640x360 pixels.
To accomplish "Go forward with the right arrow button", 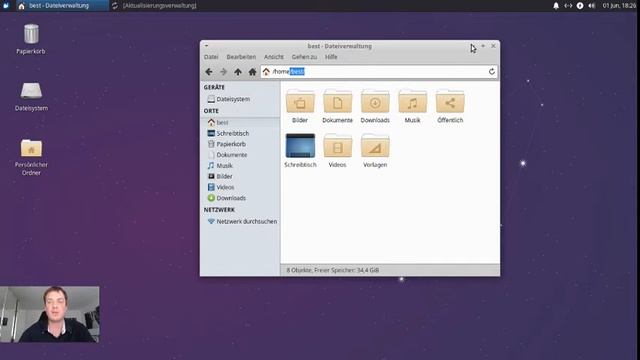I will point(223,72).
